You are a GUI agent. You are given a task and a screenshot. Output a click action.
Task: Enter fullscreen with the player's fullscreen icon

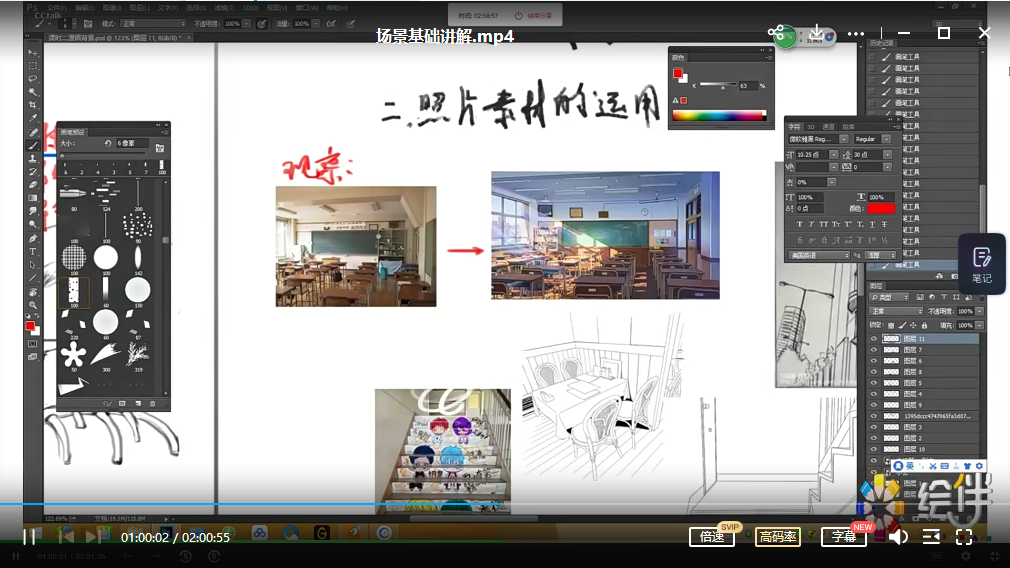964,536
